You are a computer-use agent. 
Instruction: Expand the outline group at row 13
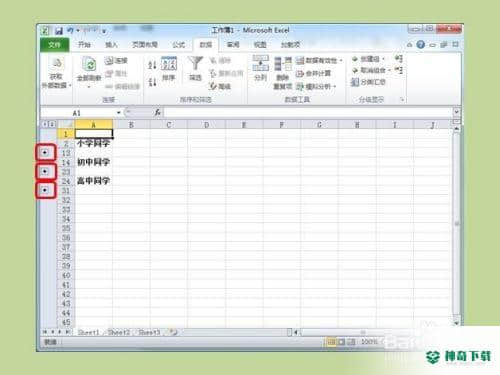[45, 152]
